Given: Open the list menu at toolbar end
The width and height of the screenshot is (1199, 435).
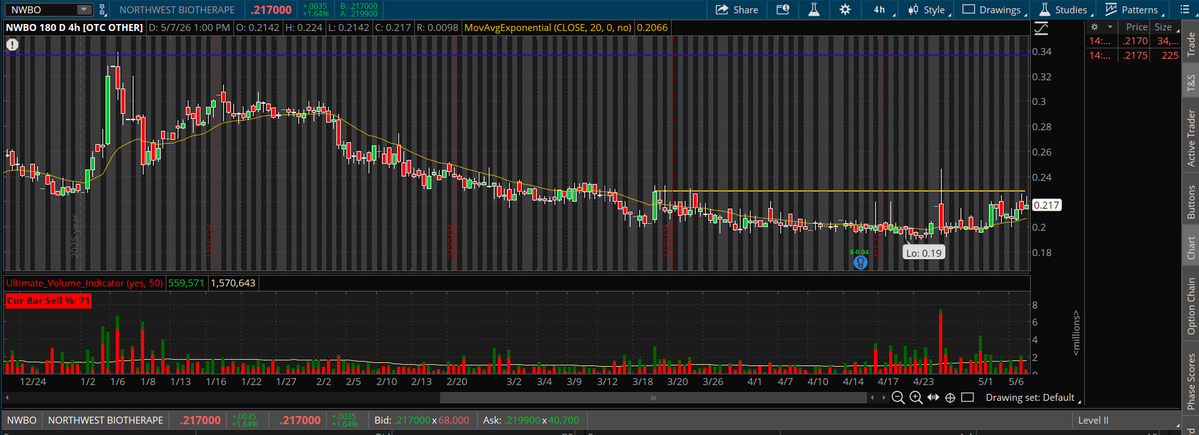Looking at the screenshot, I should coord(1184,10).
